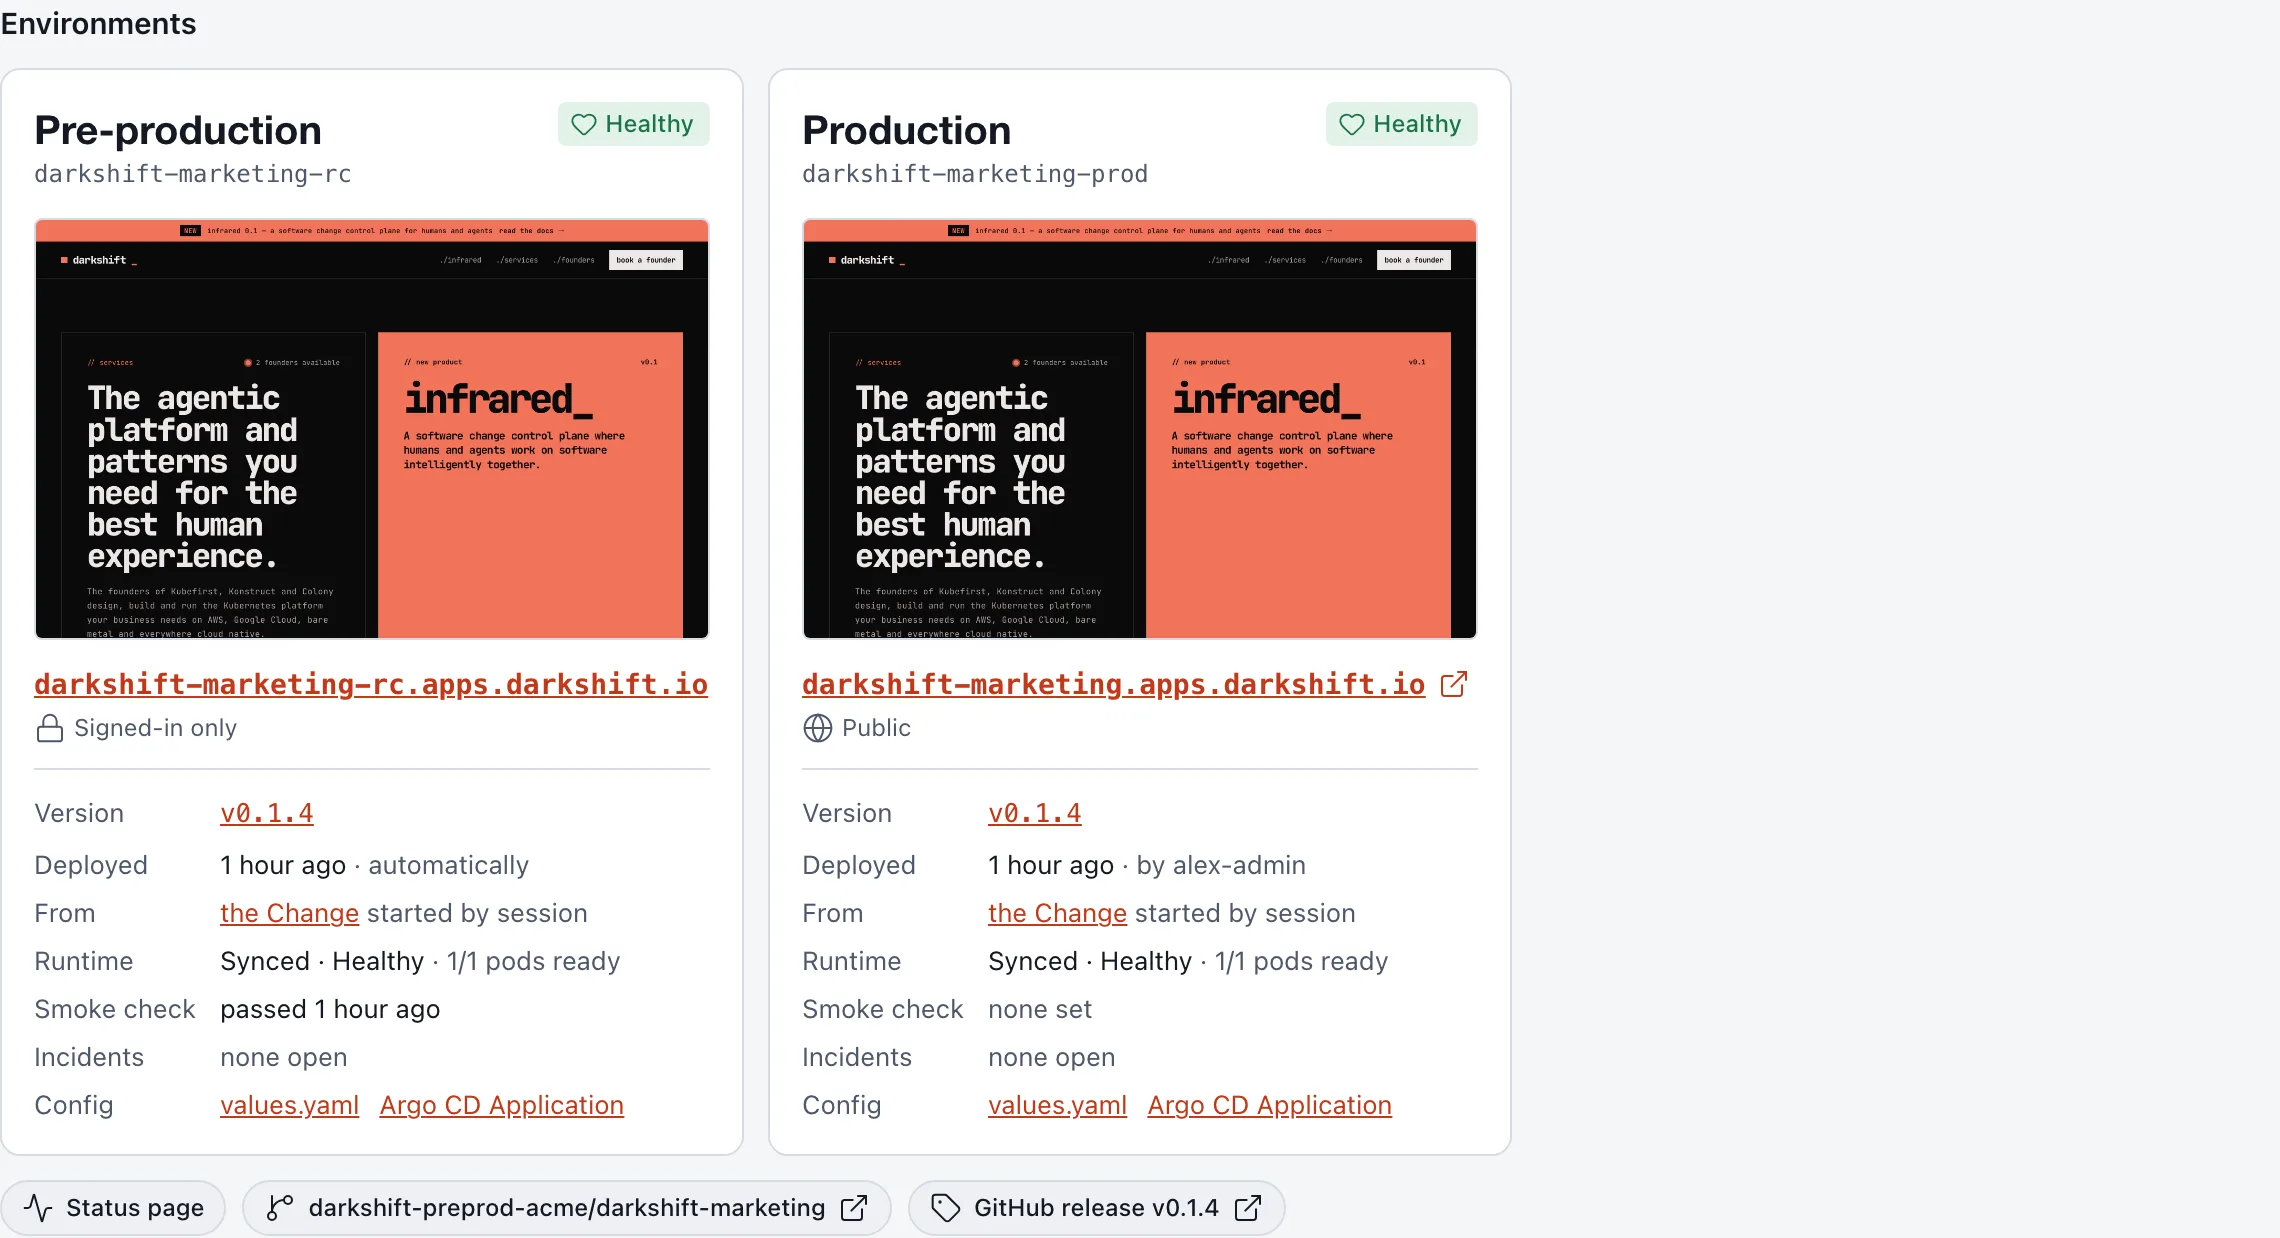The height and width of the screenshot is (1238, 2280).
Task: Click 'passed 1 hour ago' smoke check value
Action: point(330,1009)
